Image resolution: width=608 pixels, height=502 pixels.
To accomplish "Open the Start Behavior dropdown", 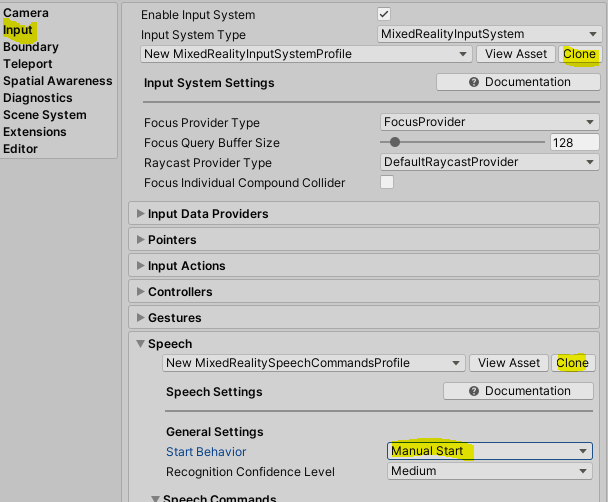I will 489,451.
